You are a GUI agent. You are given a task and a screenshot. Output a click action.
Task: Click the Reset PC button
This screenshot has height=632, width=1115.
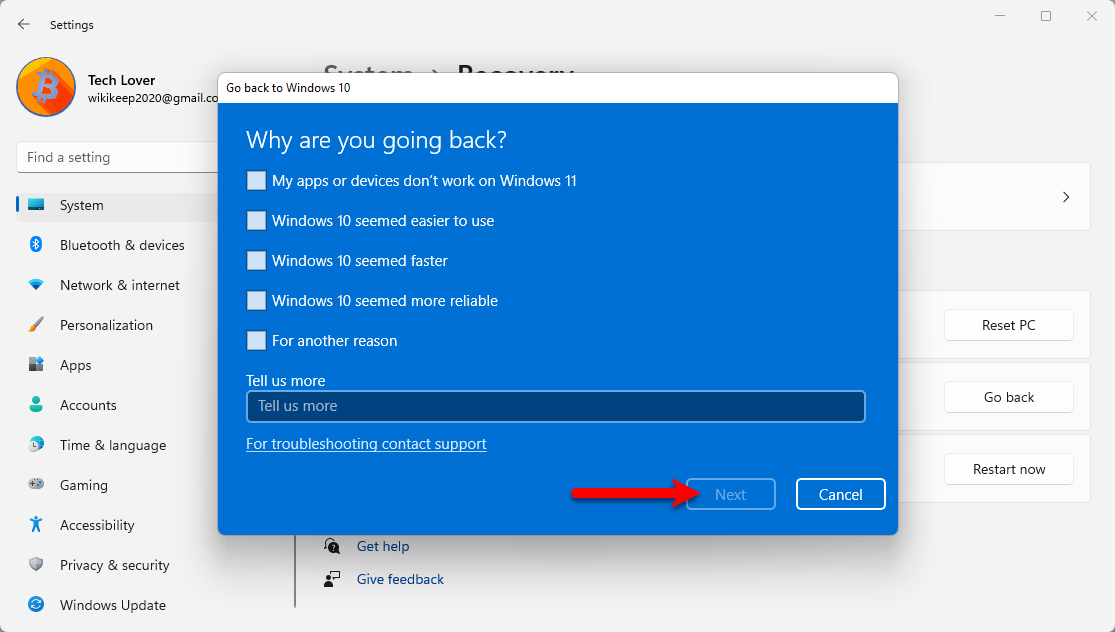1008,325
